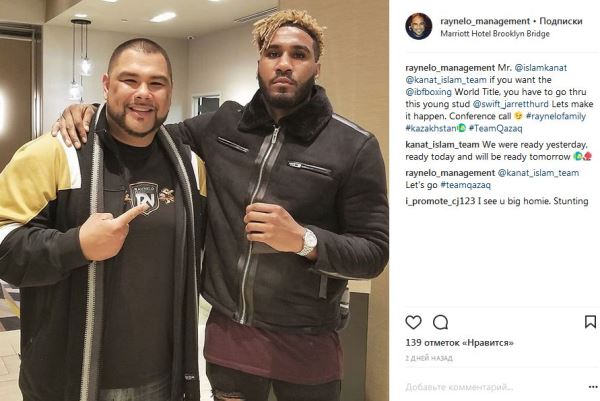
Task: Open more options three dots icon
Action: click(x=594, y=387)
